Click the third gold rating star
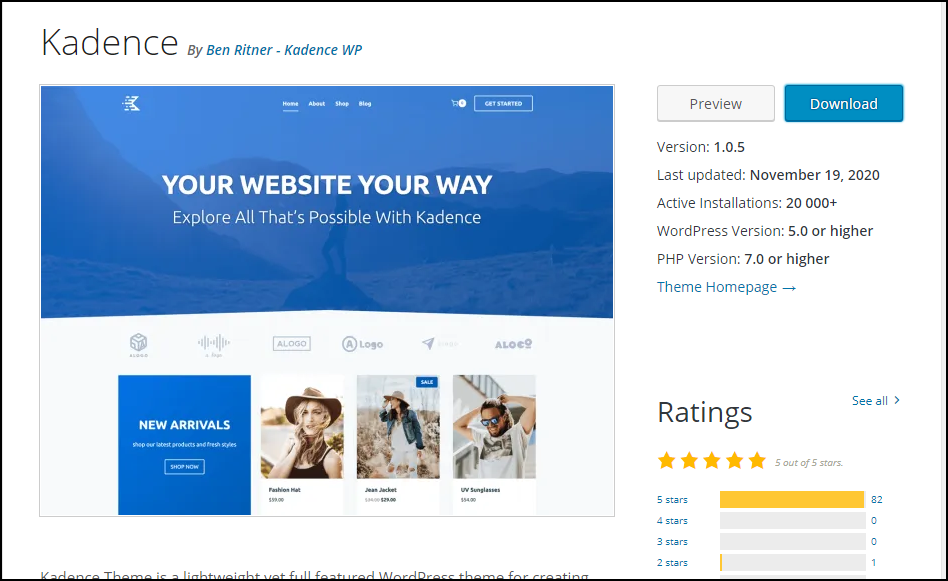This screenshot has height=581, width=948. pos(712,461)
